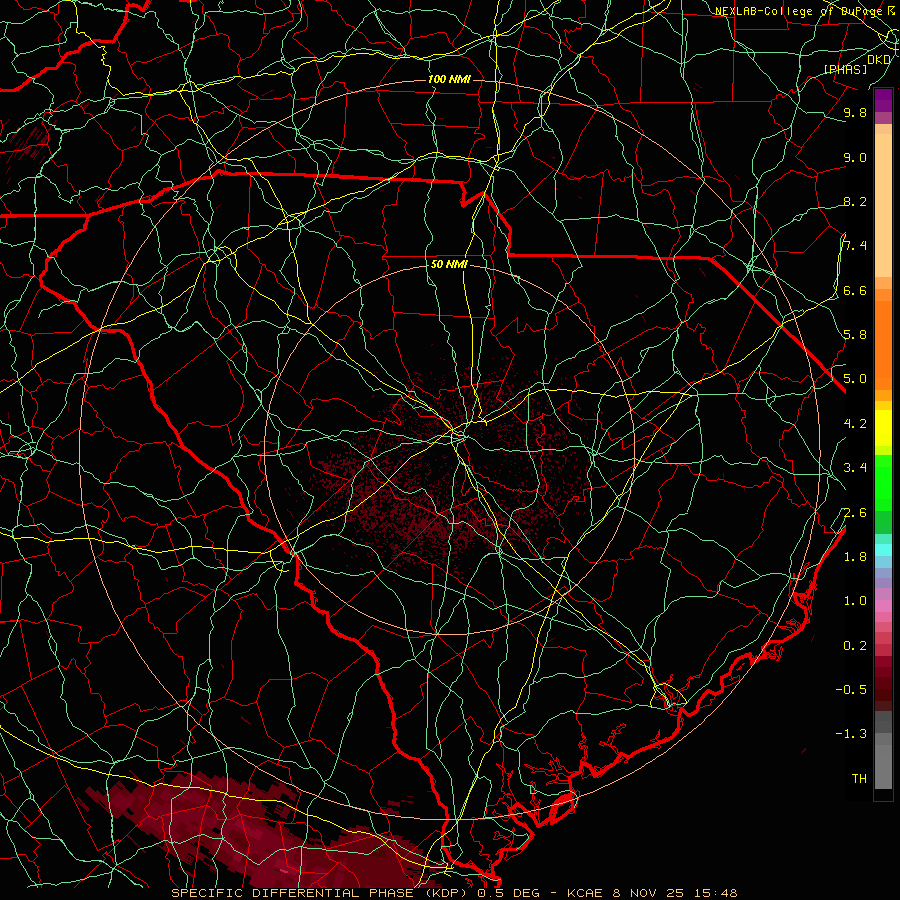Click the 9.0 scale value
The image size is (900, 900).
[x=855, y=157]
